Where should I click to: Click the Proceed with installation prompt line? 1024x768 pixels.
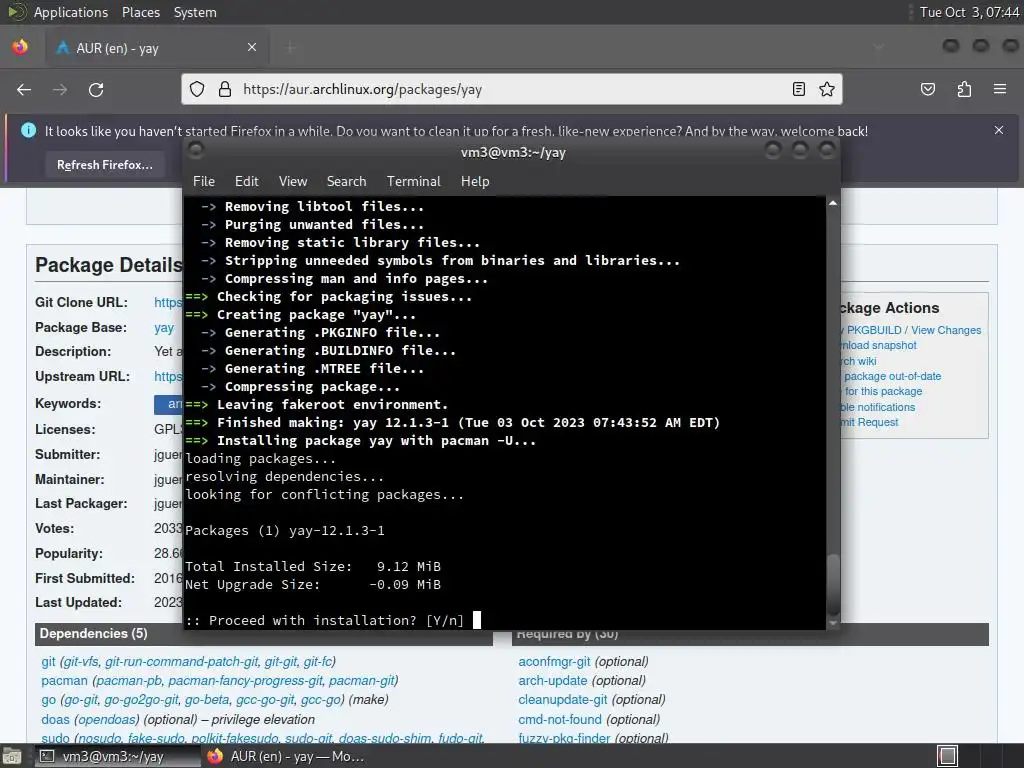325,620
